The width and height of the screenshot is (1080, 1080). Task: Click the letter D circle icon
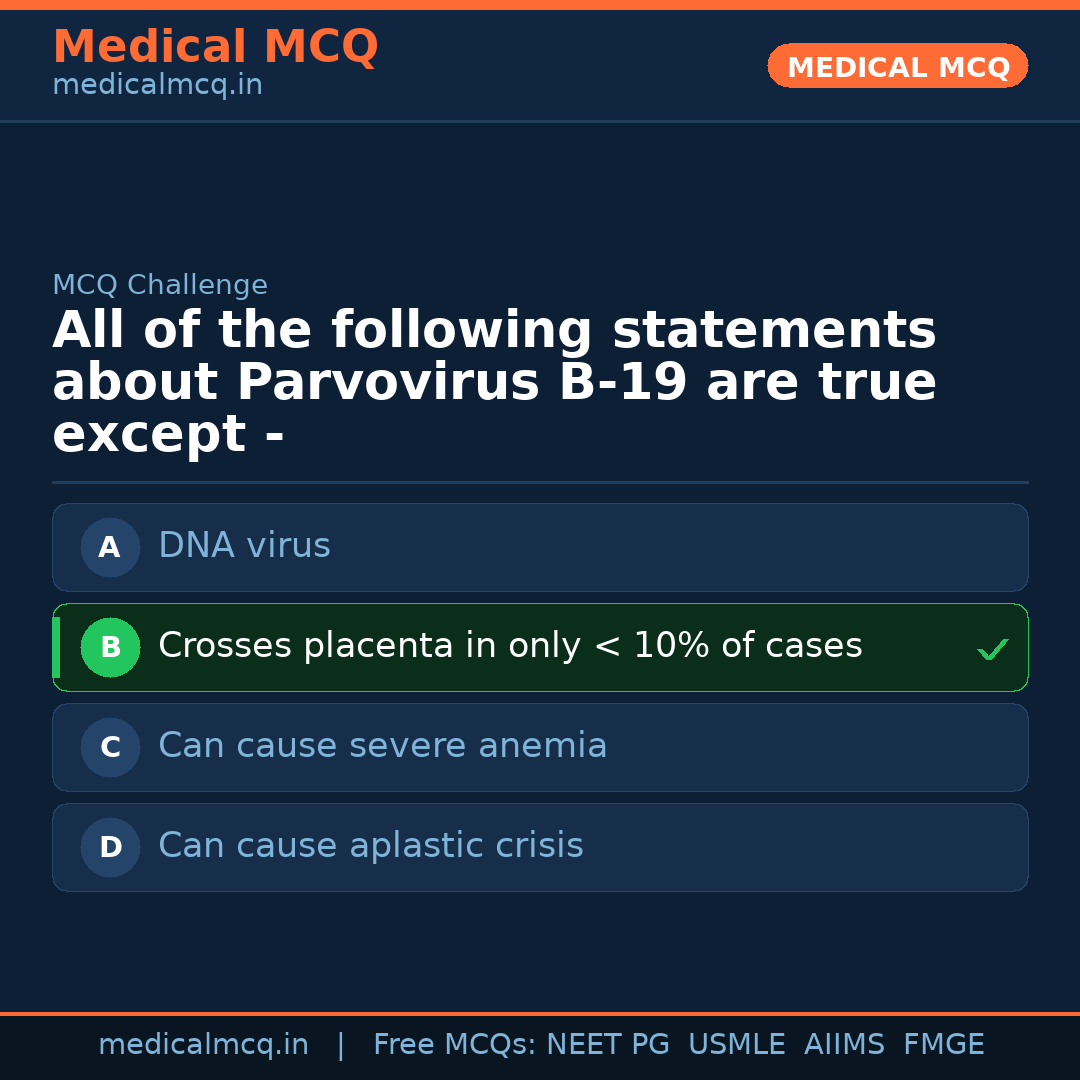[110, 847]
